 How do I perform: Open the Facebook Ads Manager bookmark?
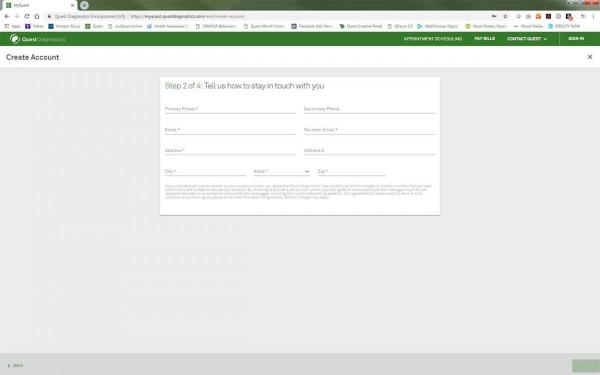(312, 26)
